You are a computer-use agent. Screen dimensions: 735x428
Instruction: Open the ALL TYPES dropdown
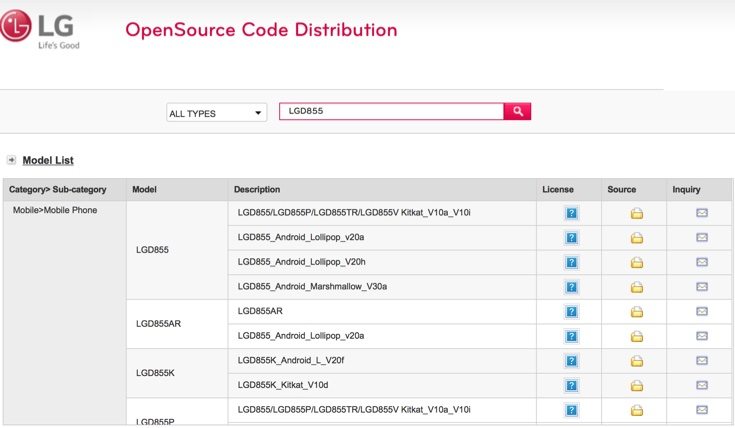(x=217, y=113)
